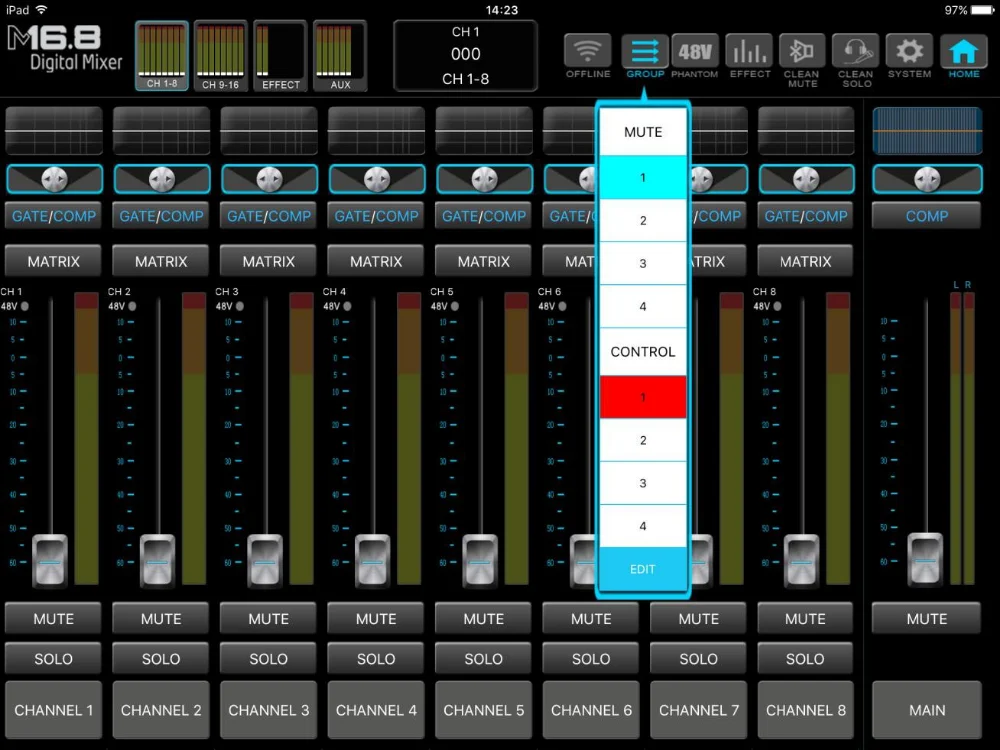
Task: Select pan knob on channel 8
Action: tap(806, 179)
